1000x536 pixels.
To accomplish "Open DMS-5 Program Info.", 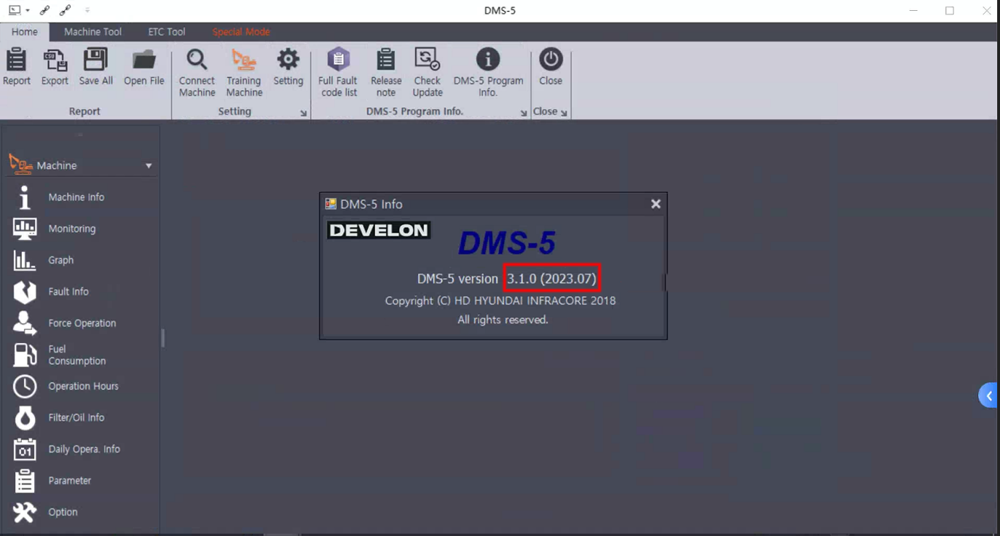I will tap(488, 73).
